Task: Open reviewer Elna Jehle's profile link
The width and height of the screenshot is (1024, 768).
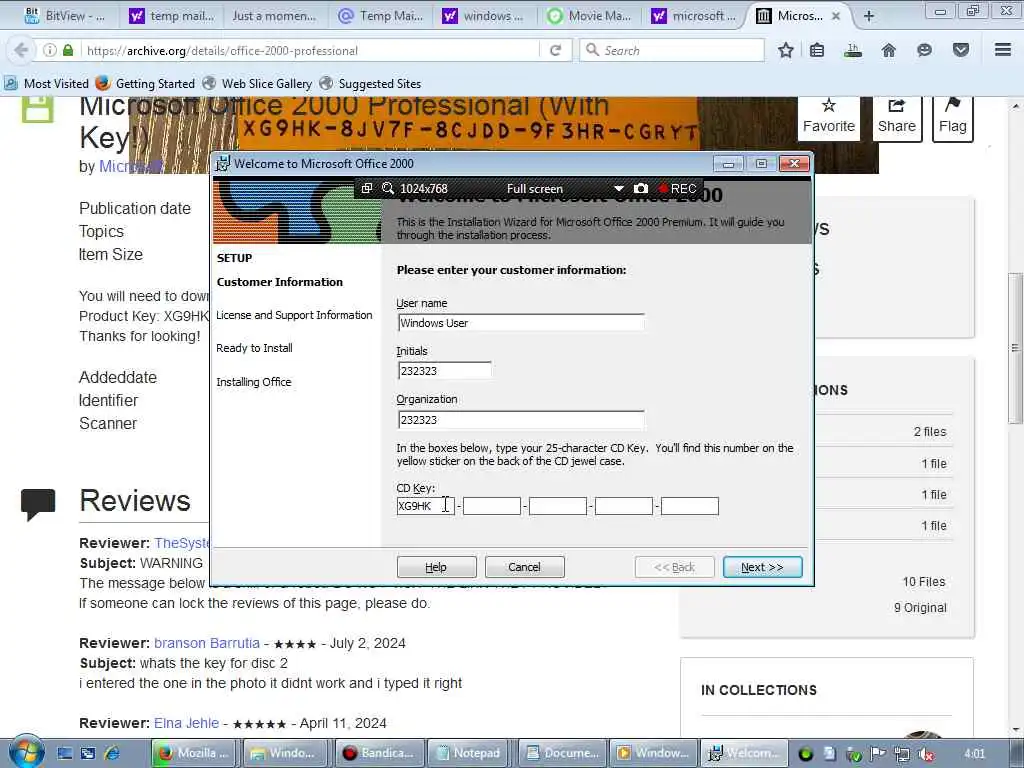Action: 186,723
